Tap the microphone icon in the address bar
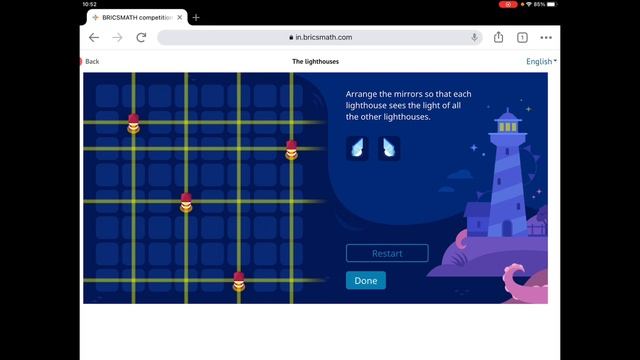Image resolution: width=640 pixels, height=360 pixels. pos(474,37)
